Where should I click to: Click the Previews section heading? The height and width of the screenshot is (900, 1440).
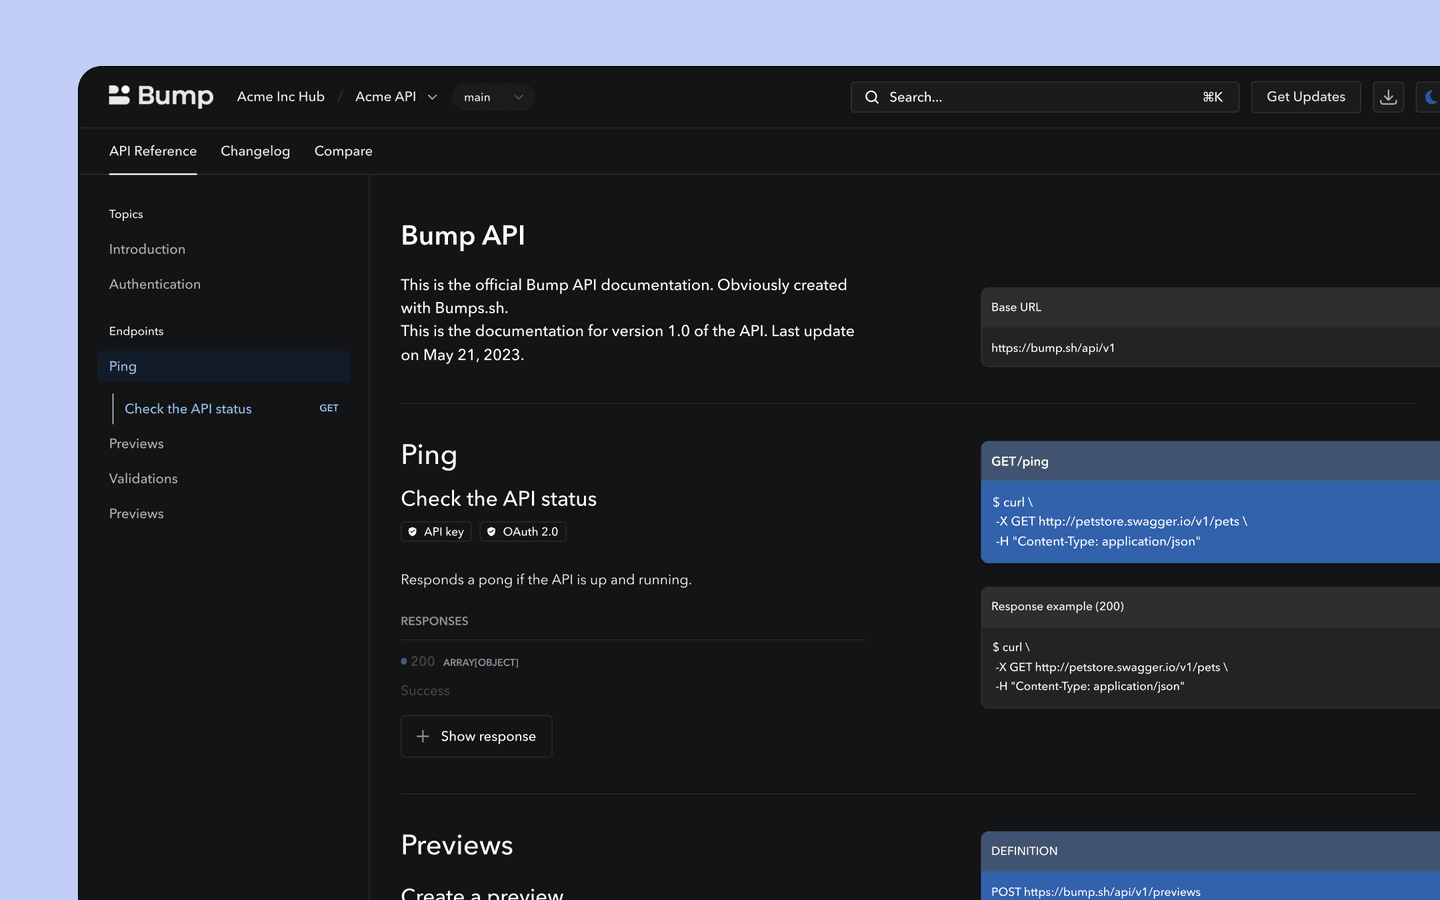click(x=457, y=845)
